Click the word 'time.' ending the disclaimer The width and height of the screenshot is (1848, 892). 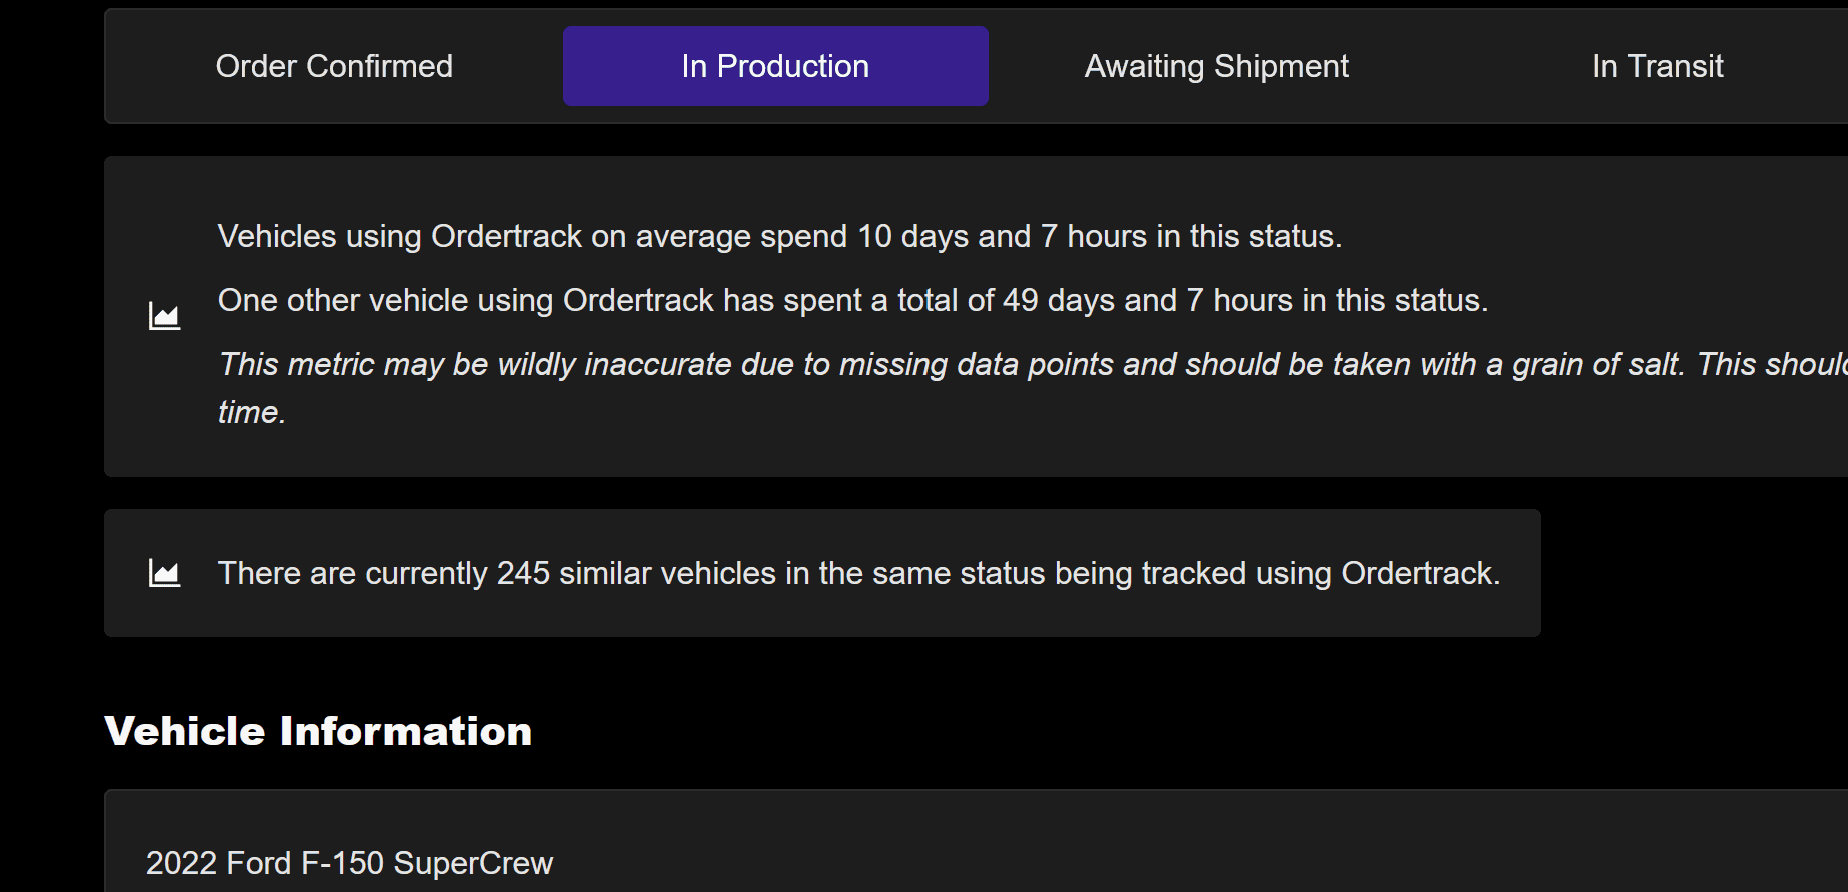coord(252,413)
